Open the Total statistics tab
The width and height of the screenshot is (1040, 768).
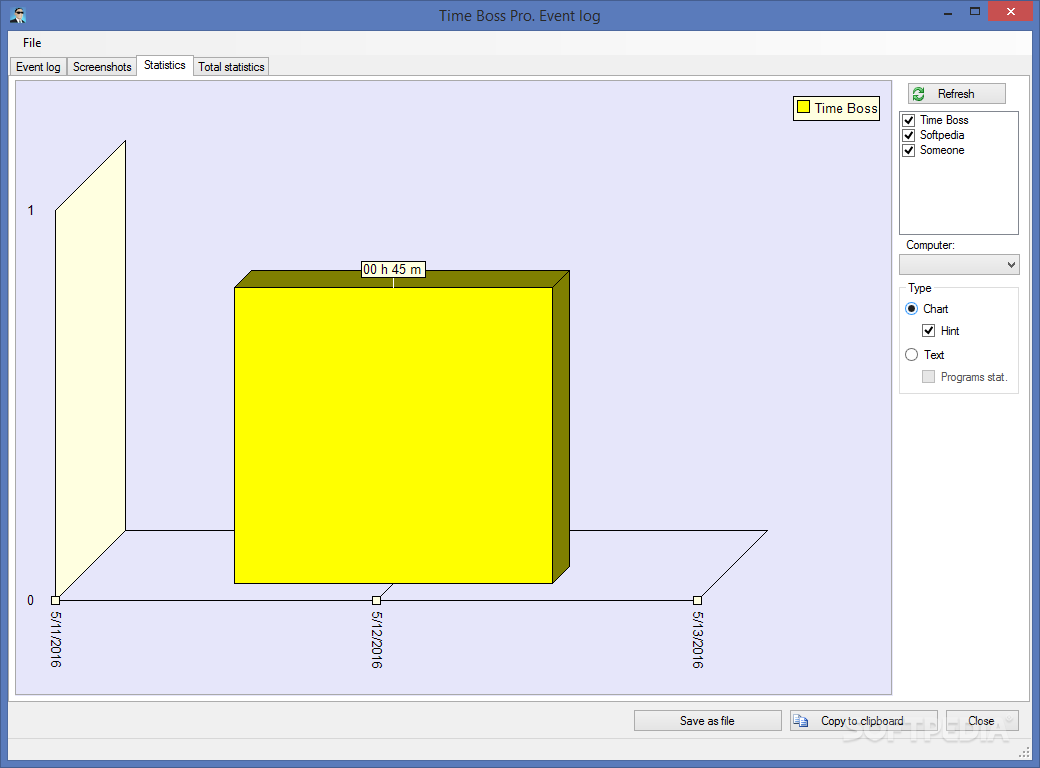tap(231, 67)
